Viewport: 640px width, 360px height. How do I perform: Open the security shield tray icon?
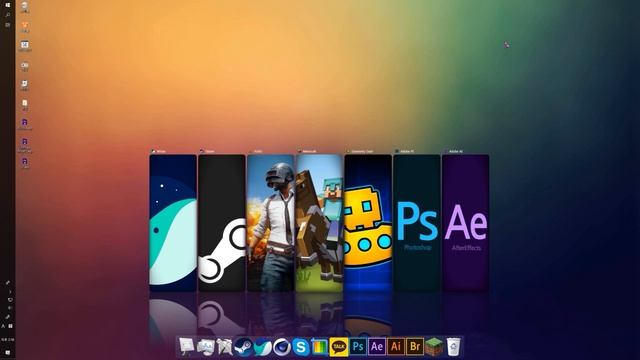(10, 300)
